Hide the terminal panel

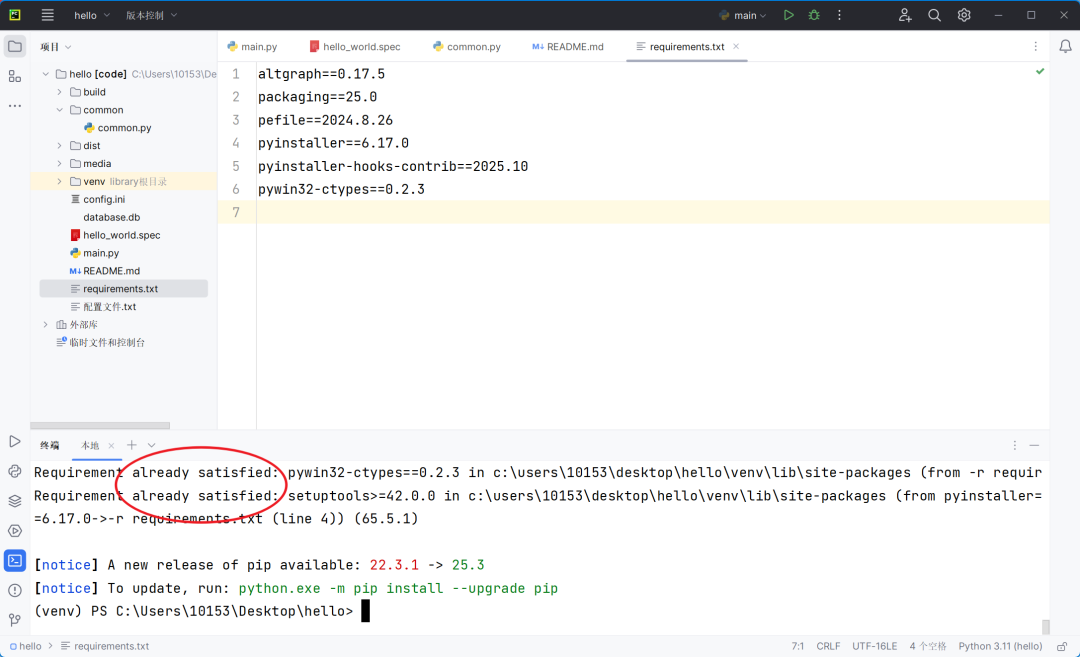tap(1034, 445)
